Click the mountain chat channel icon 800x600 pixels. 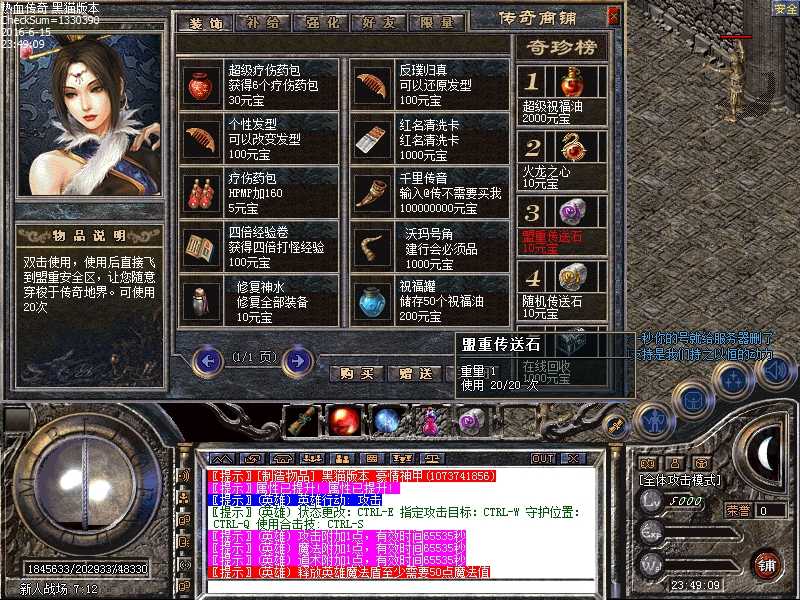click(x=222, y=459)
